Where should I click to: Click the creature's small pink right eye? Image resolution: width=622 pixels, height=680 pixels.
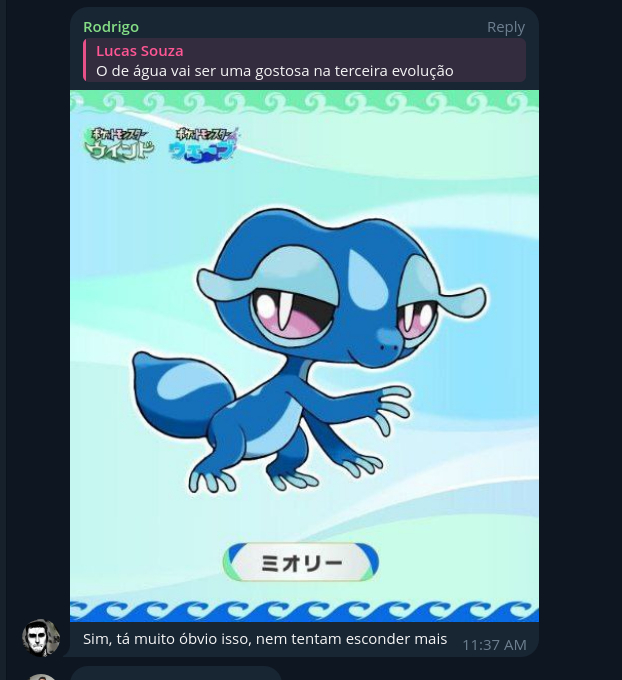(x=415, y=321)
